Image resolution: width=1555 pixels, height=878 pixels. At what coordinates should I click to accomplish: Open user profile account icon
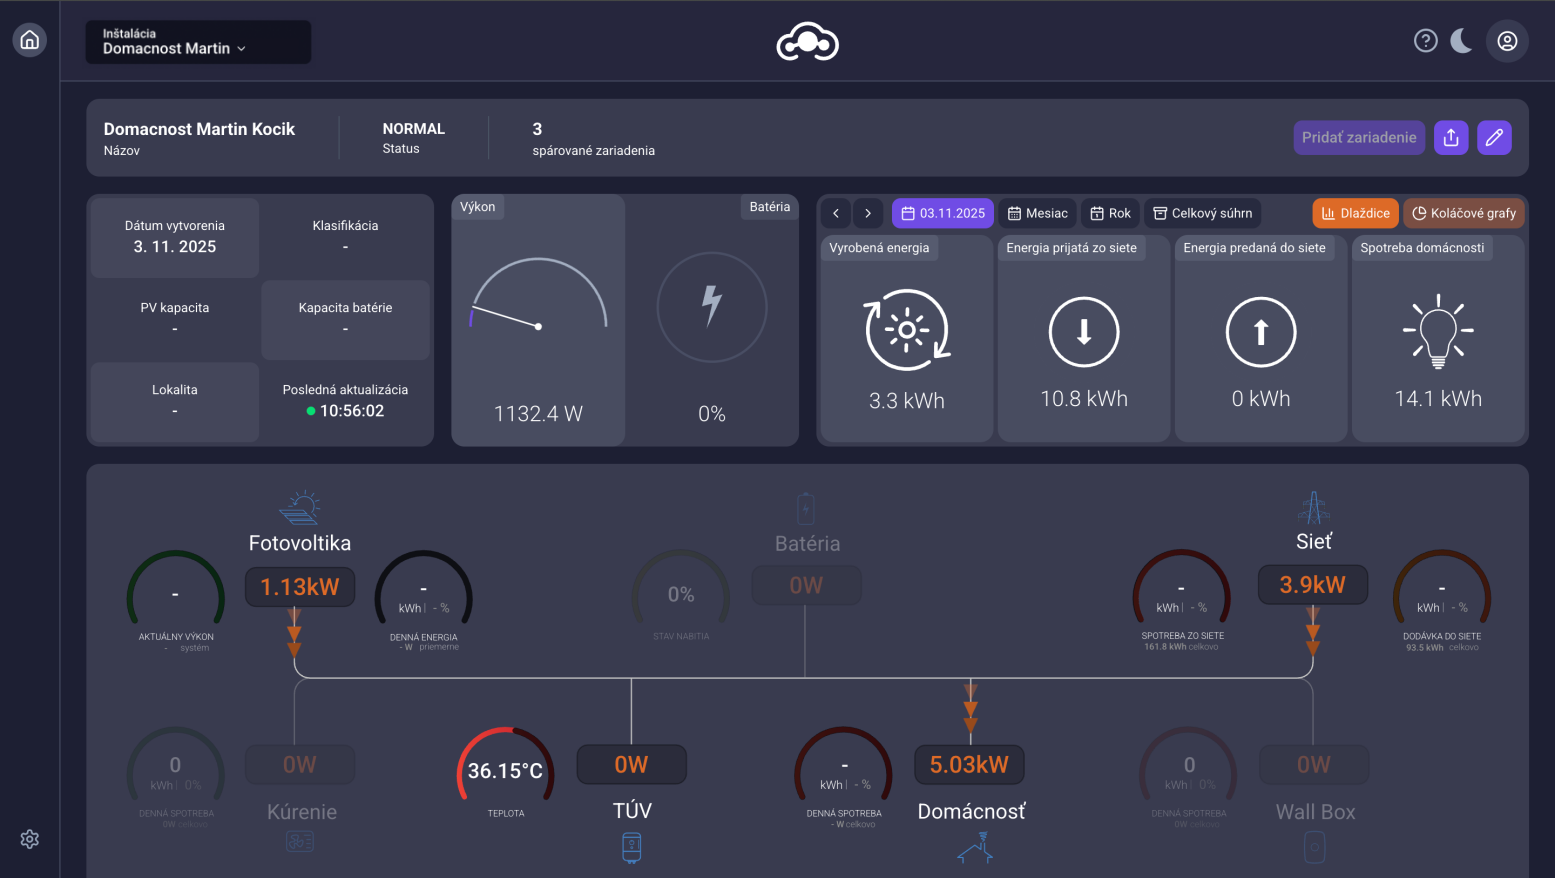(x=1506, y=41)
